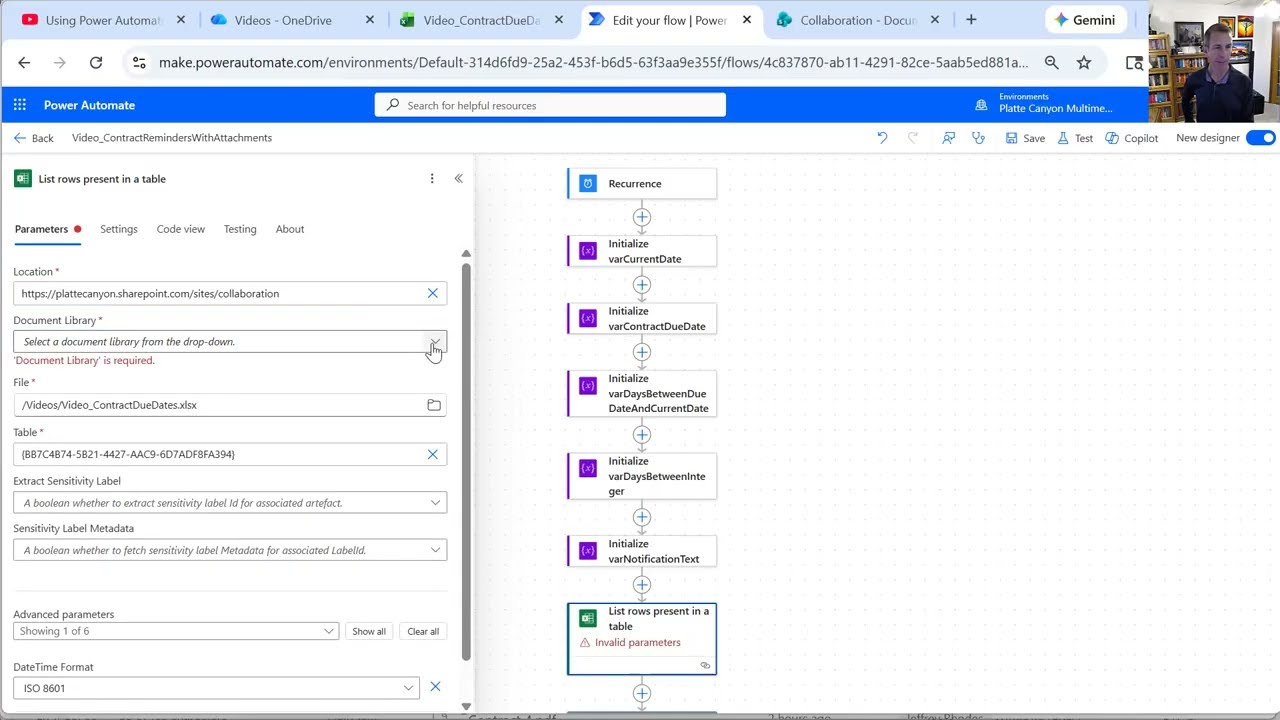Click Clear all advanced parameters

coord(423,631)
